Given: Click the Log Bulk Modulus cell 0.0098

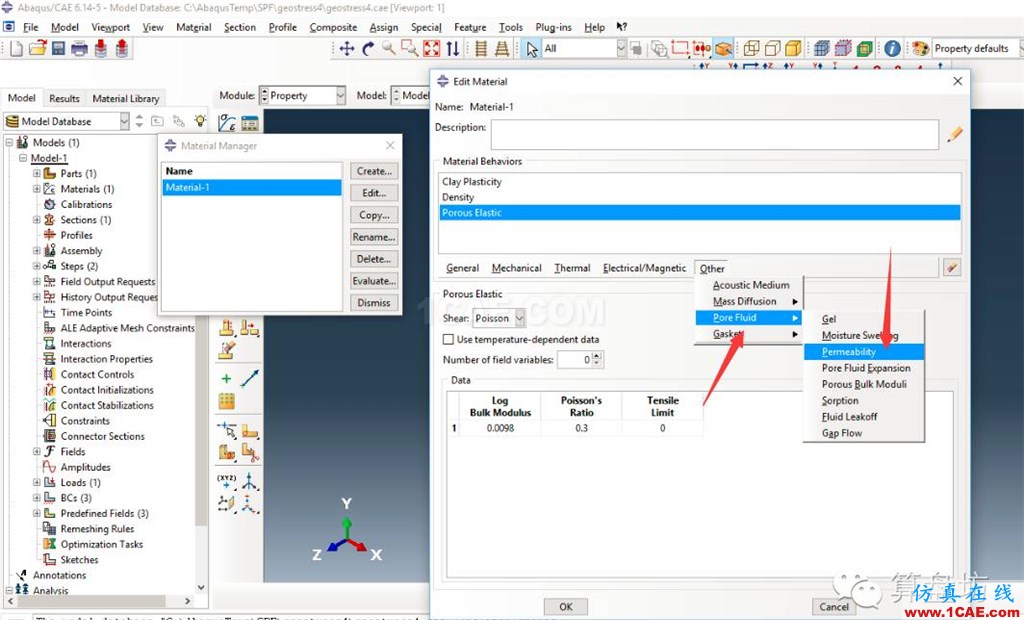Looking at the screenshot, I should [500, 428].
